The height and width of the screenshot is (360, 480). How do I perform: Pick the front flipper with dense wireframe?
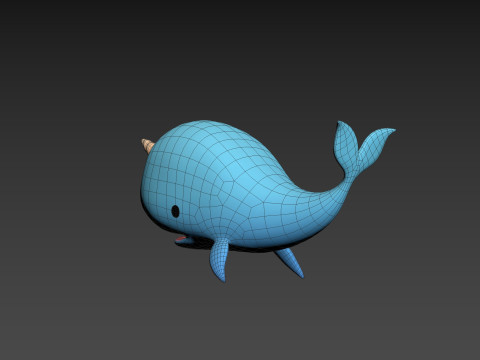[219, 259]
